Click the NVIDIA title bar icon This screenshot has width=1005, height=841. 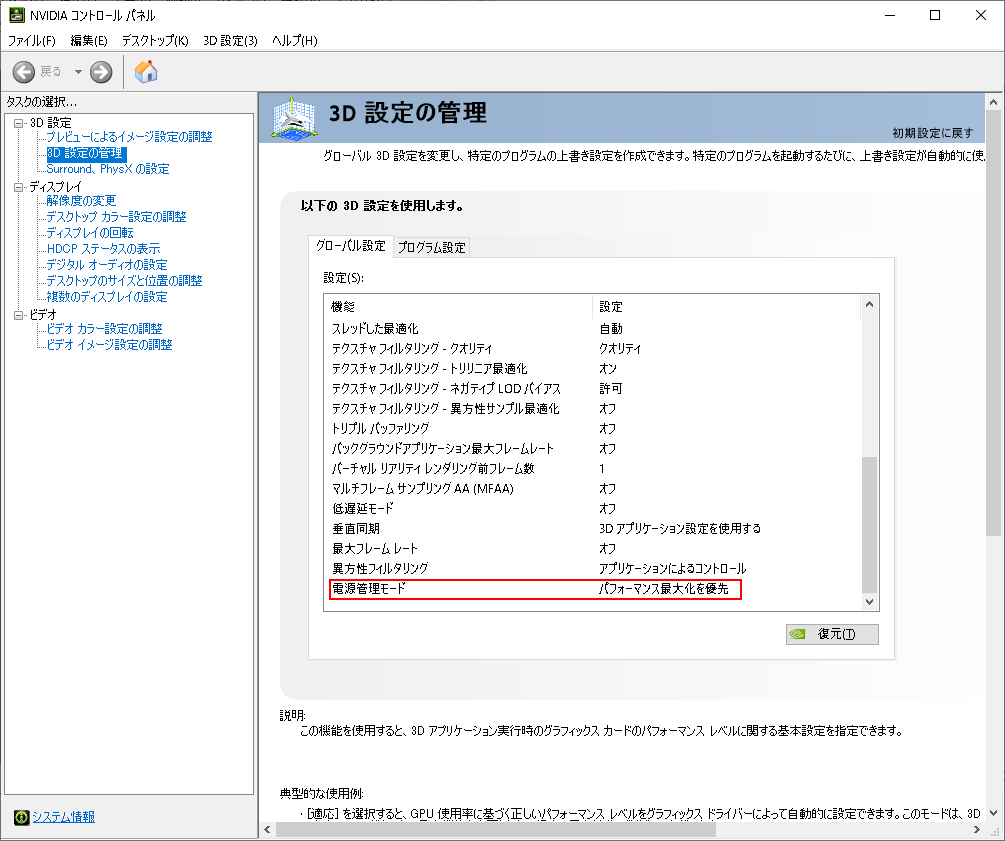point(17,15)
